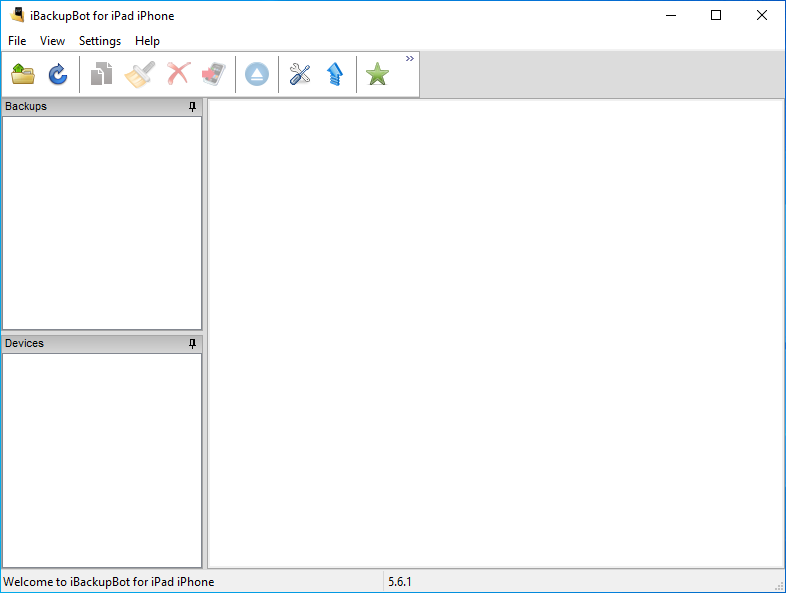Click inside the empty Devices list
The width and height of the screenshot is (786, 593).
(101, 459)
